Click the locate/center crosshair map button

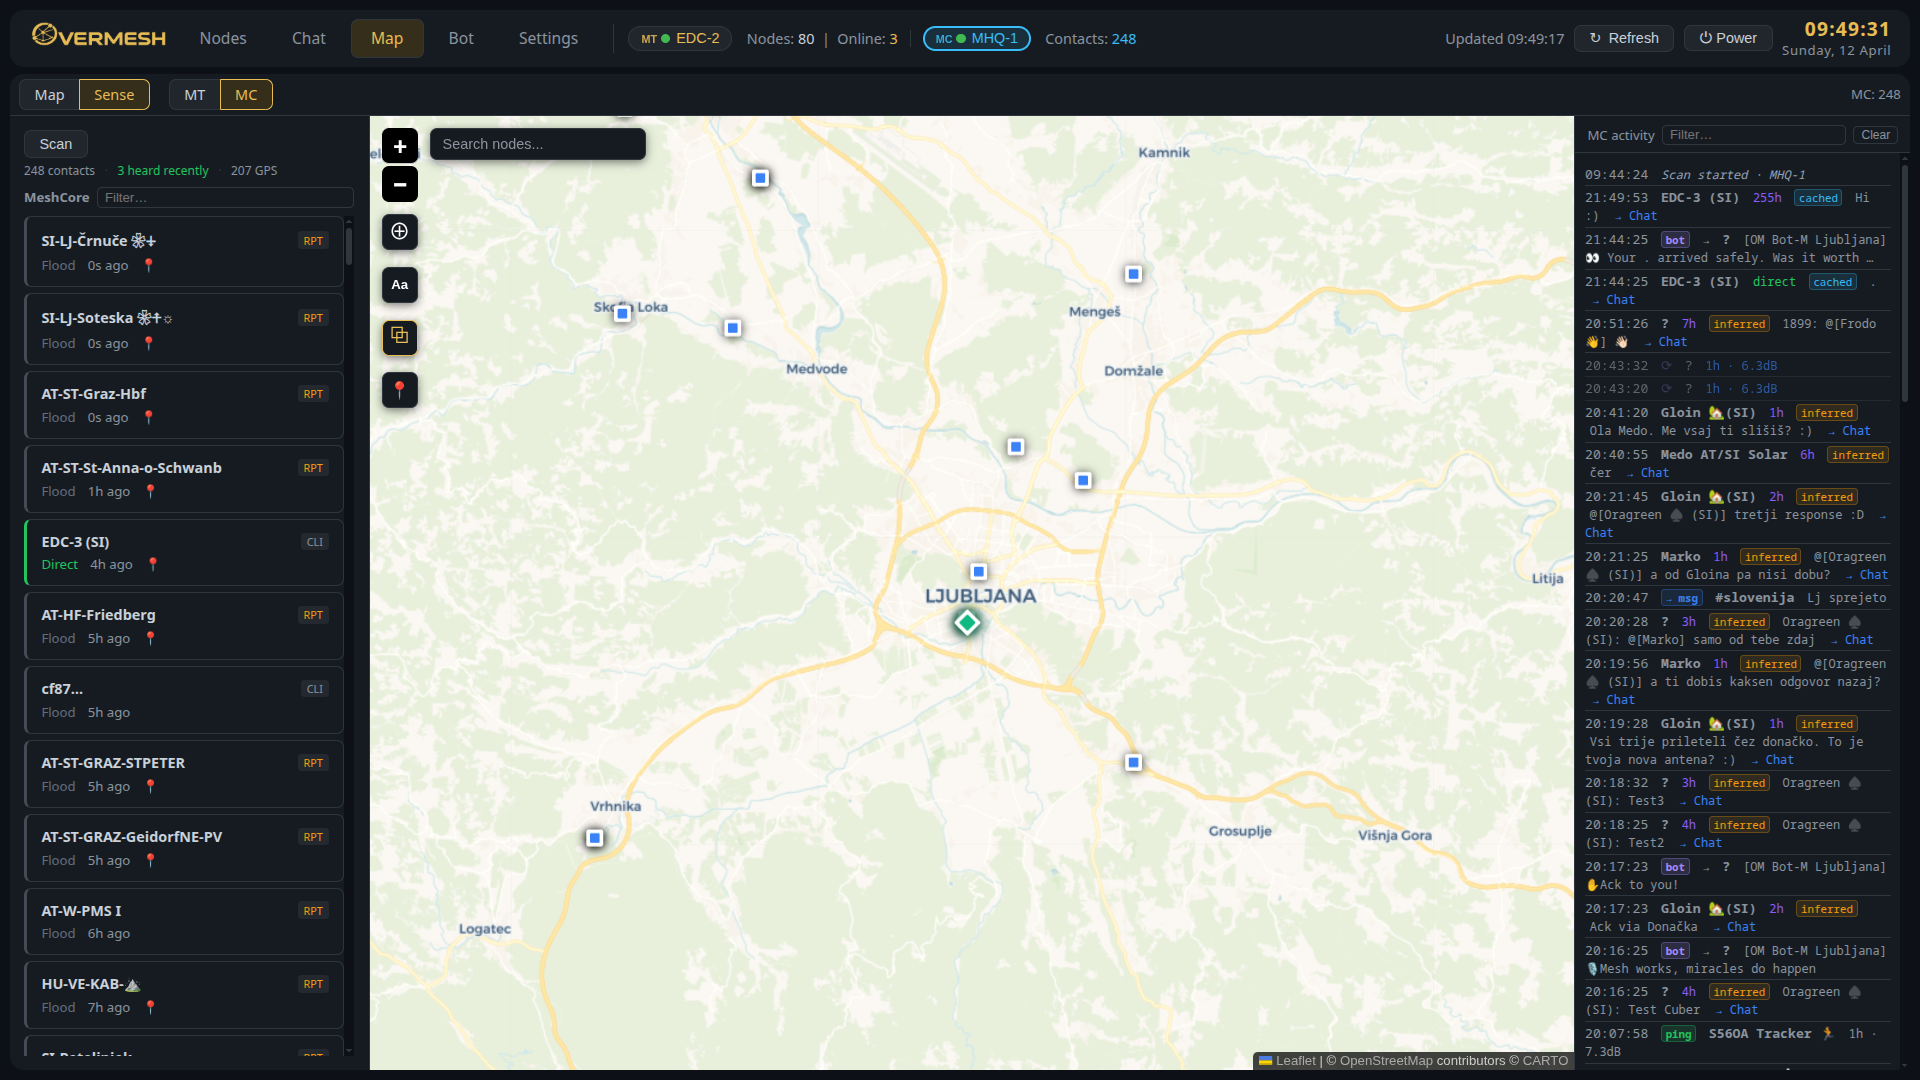399,232
